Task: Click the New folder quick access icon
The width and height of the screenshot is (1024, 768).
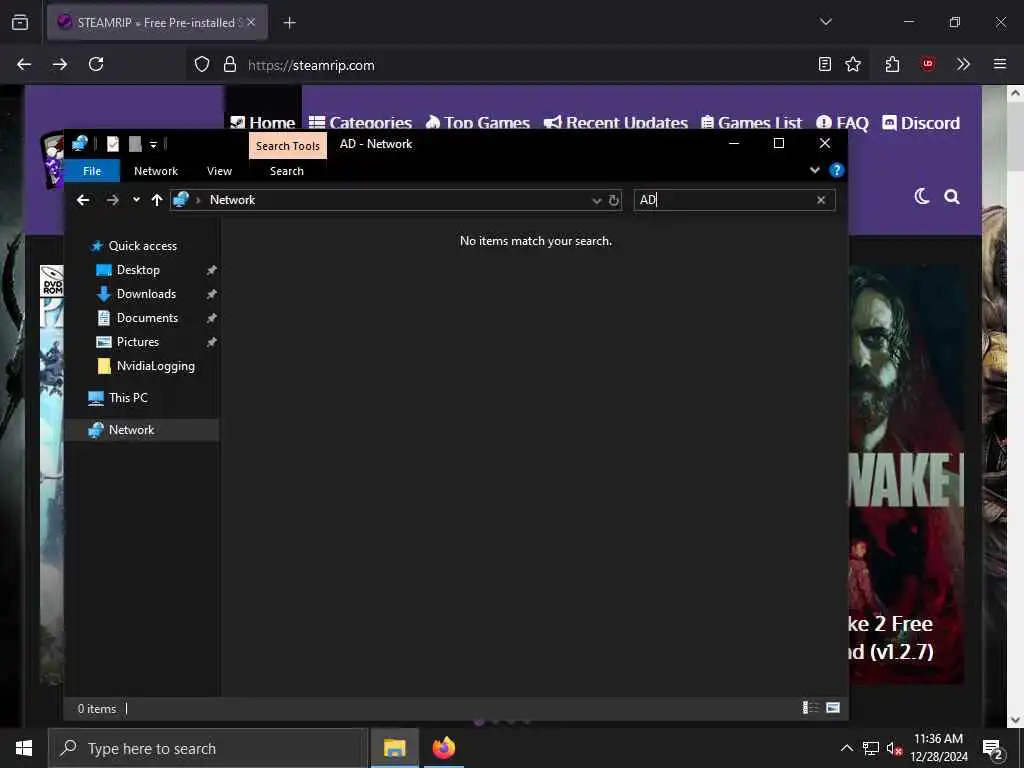Action: [135, 144]
